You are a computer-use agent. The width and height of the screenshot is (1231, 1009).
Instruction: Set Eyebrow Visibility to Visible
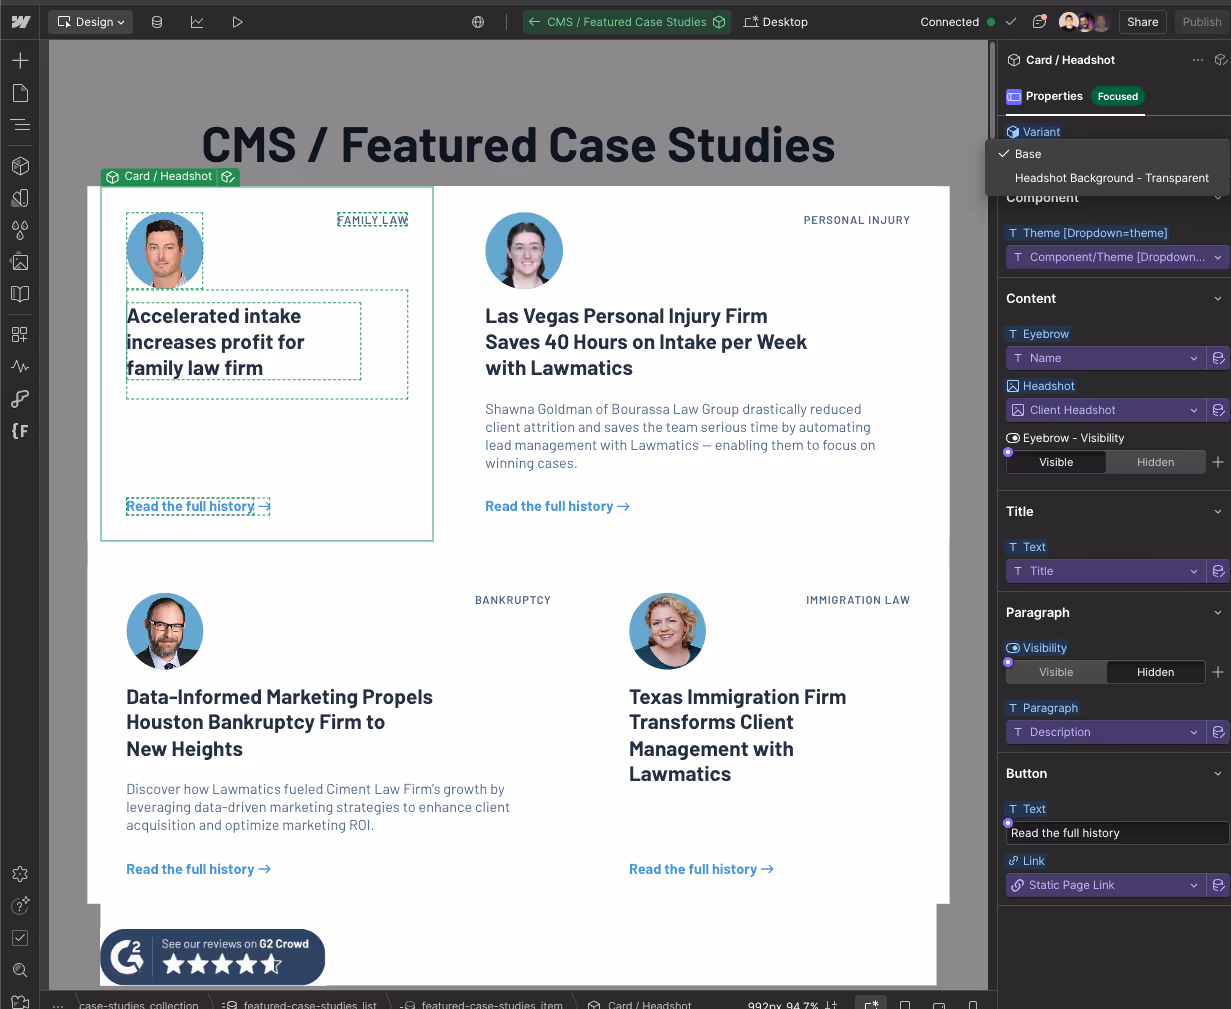click(x=1056, y=462)
